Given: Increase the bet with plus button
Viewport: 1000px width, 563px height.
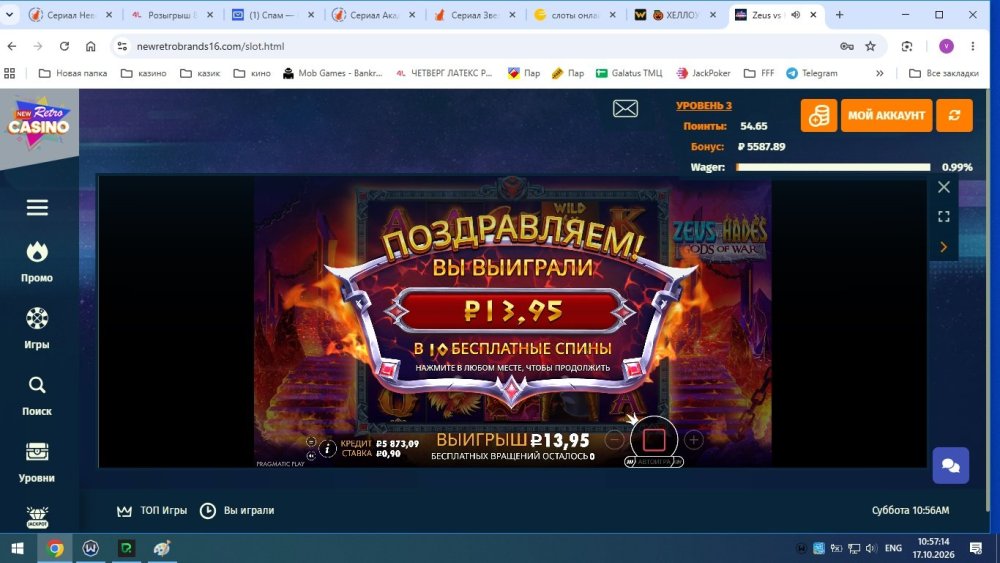Looking at the screenshot, I should [694, 439].
